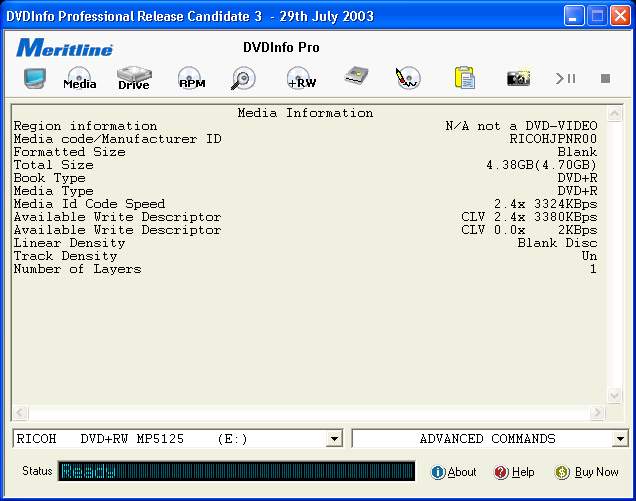636x501 pixels.
Task: Click the Linear Density row label
Action: point(69,243)
